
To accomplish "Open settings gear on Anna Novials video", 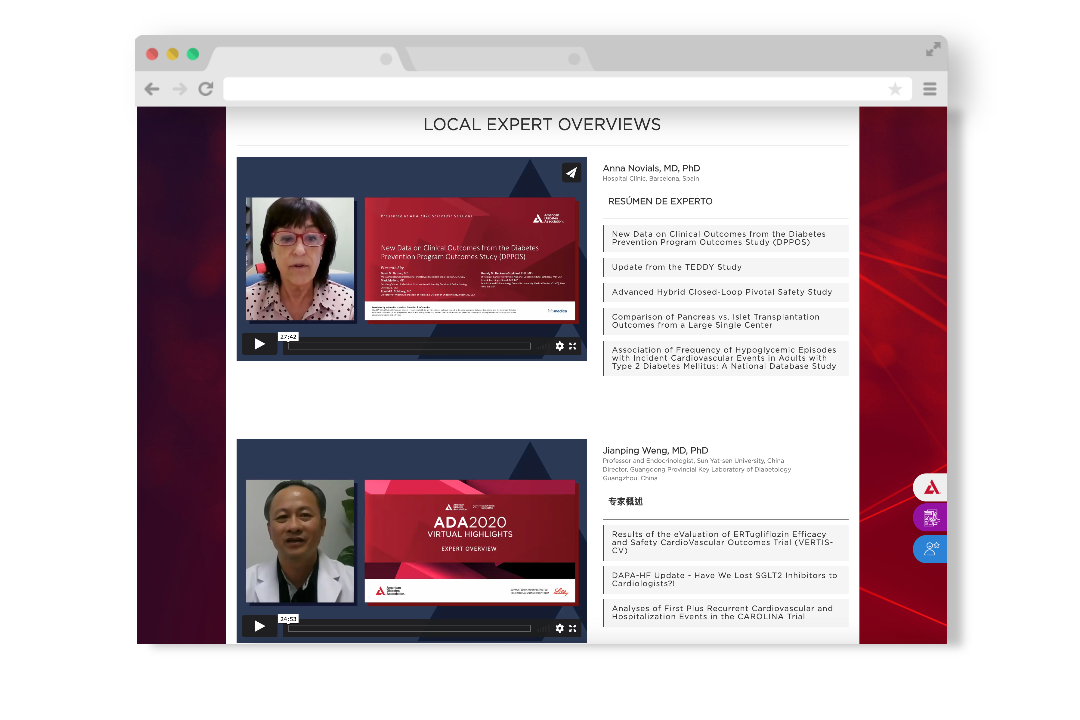I will tap(560, 346).
